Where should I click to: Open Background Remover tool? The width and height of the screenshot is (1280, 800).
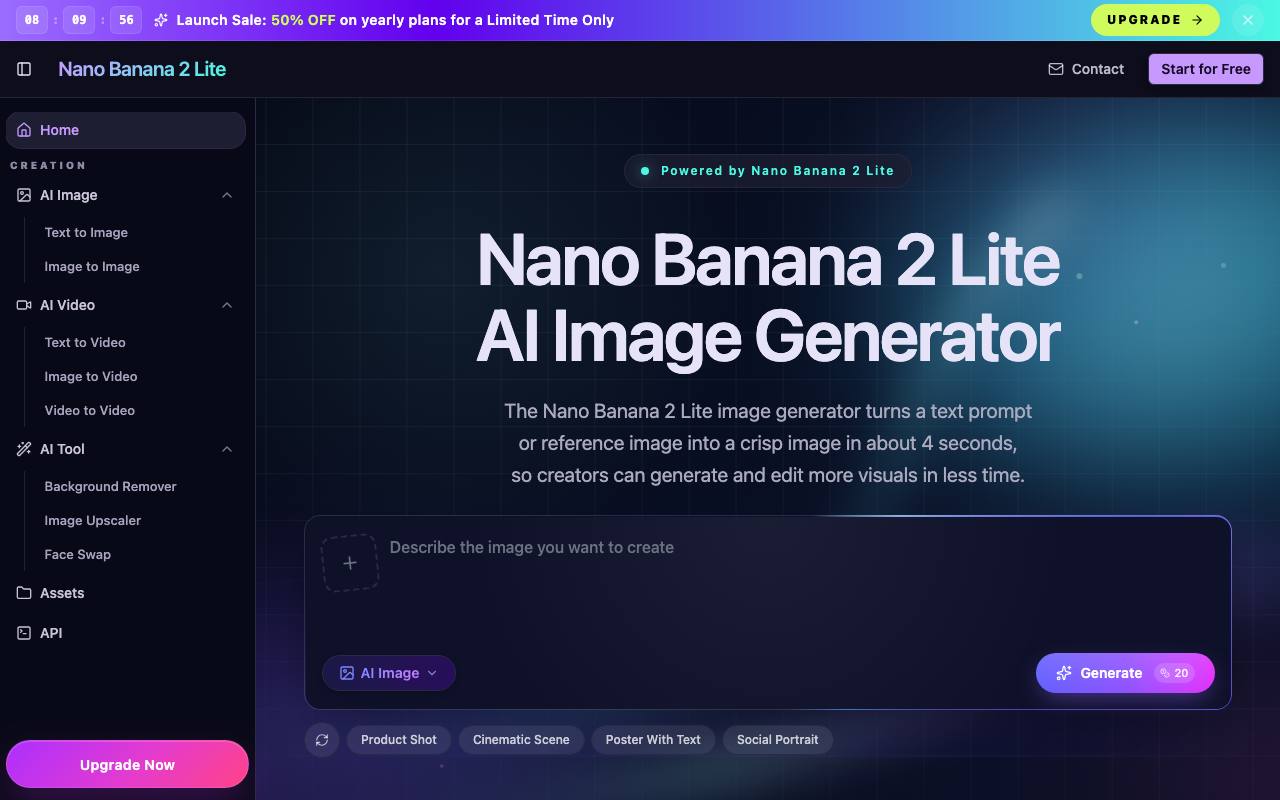[110, 486]
